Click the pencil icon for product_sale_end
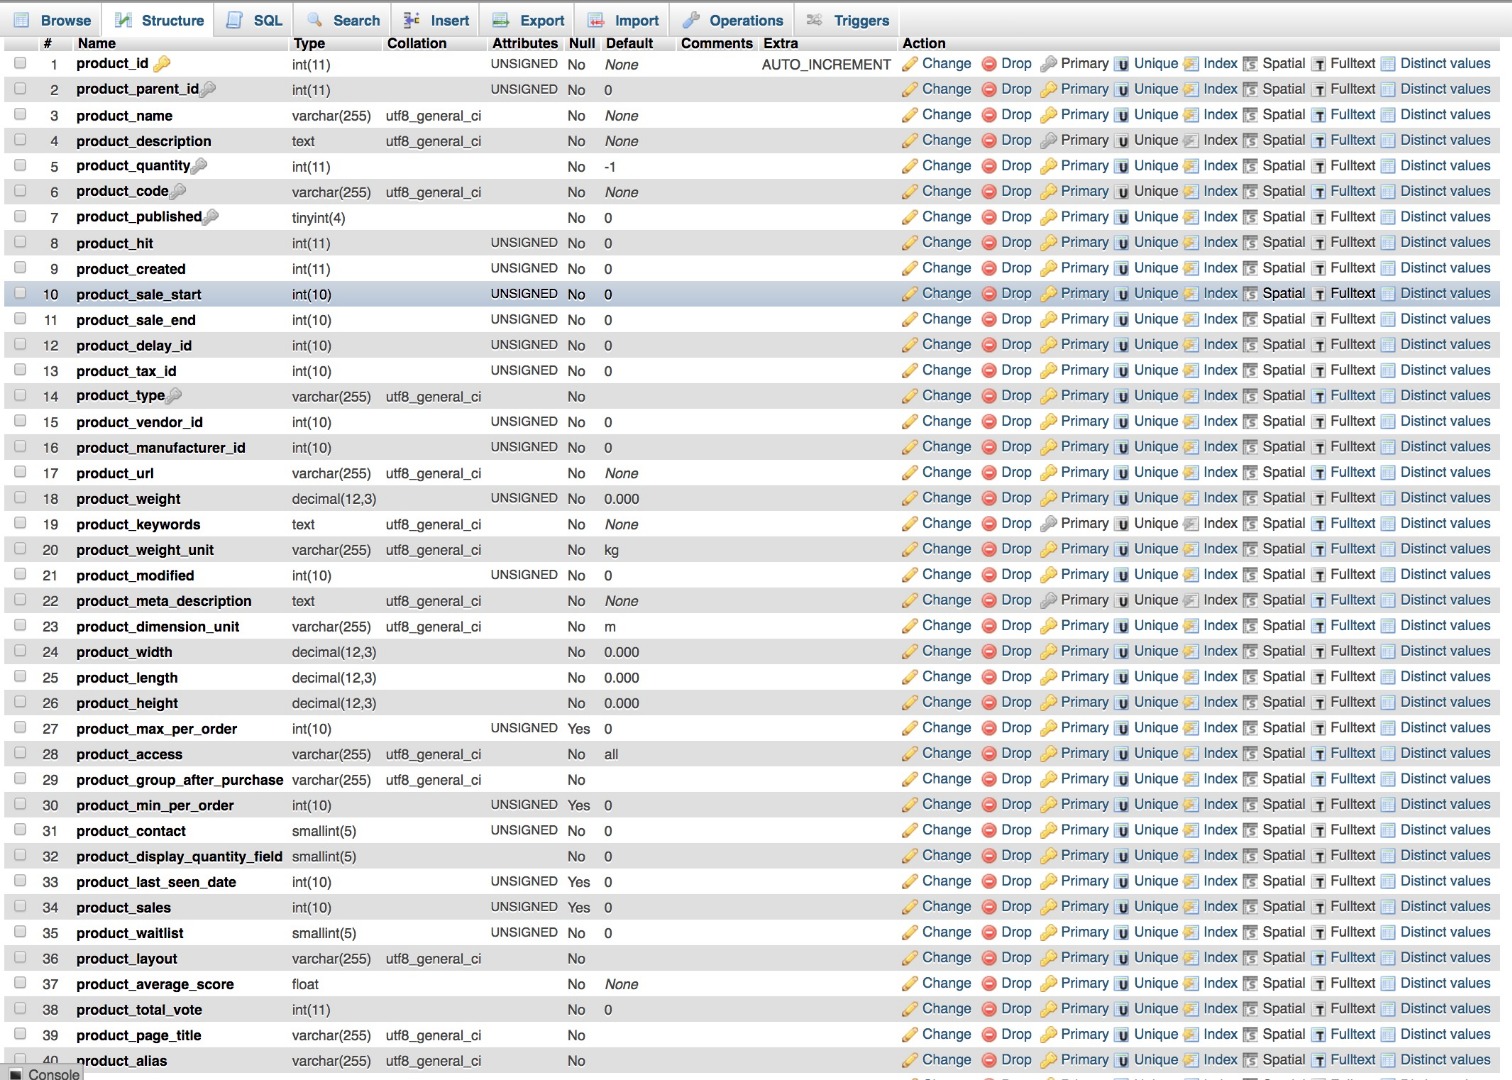The image size is (1512, 1080). pyautogui.click(x=910, y=320)
